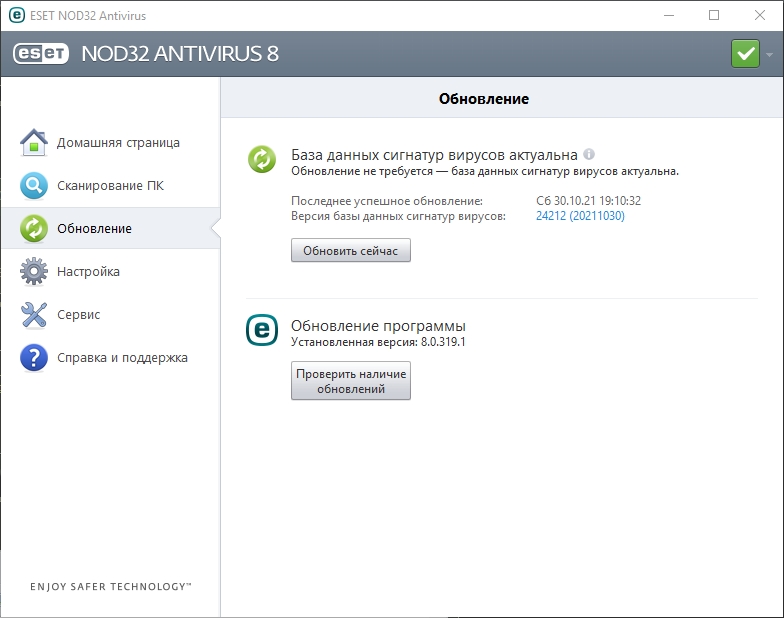This screenshot has height=618, width=784.
Task: Minimize the ESET NOD32 Antivirus window
Action: tap(669, 16)
